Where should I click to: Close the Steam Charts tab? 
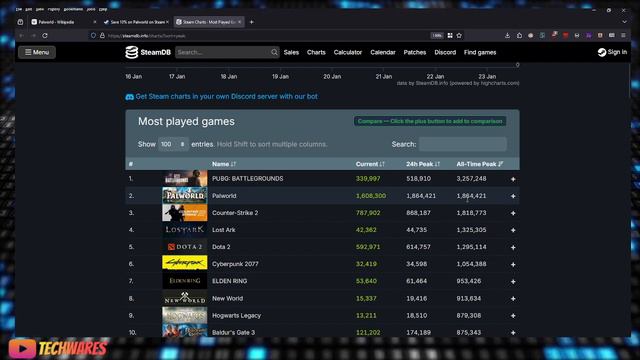(x=240, y=22)
